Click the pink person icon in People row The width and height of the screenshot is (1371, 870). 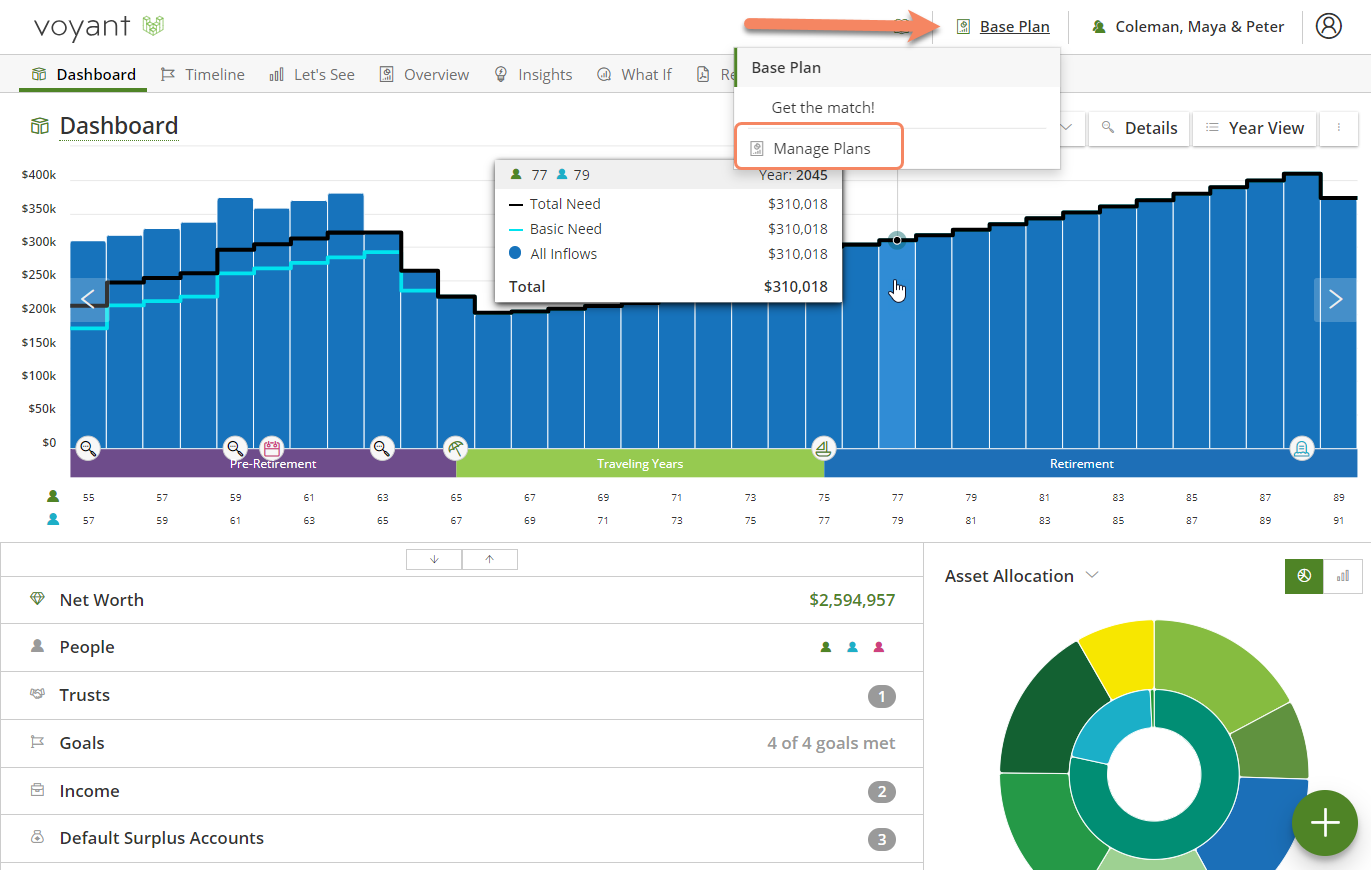(879, 647)
